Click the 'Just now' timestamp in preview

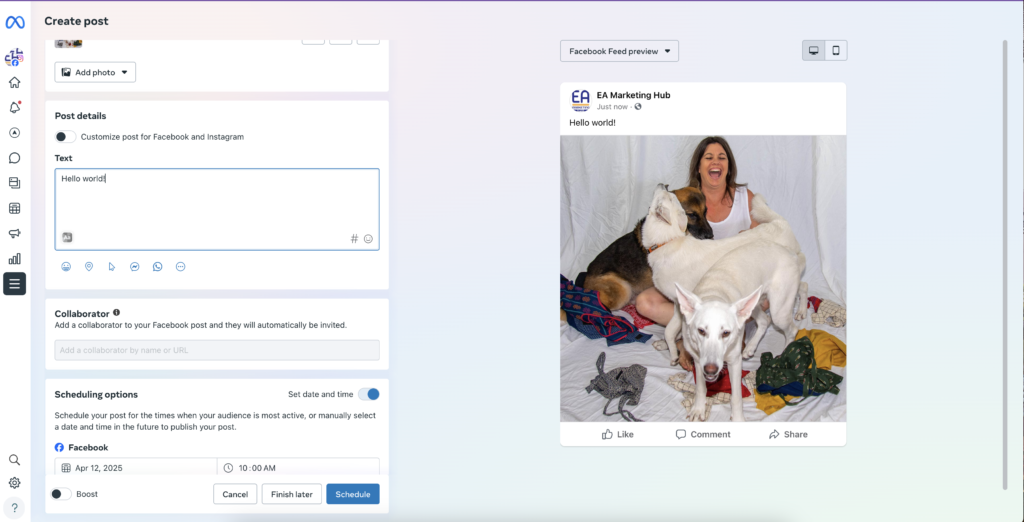612,106
